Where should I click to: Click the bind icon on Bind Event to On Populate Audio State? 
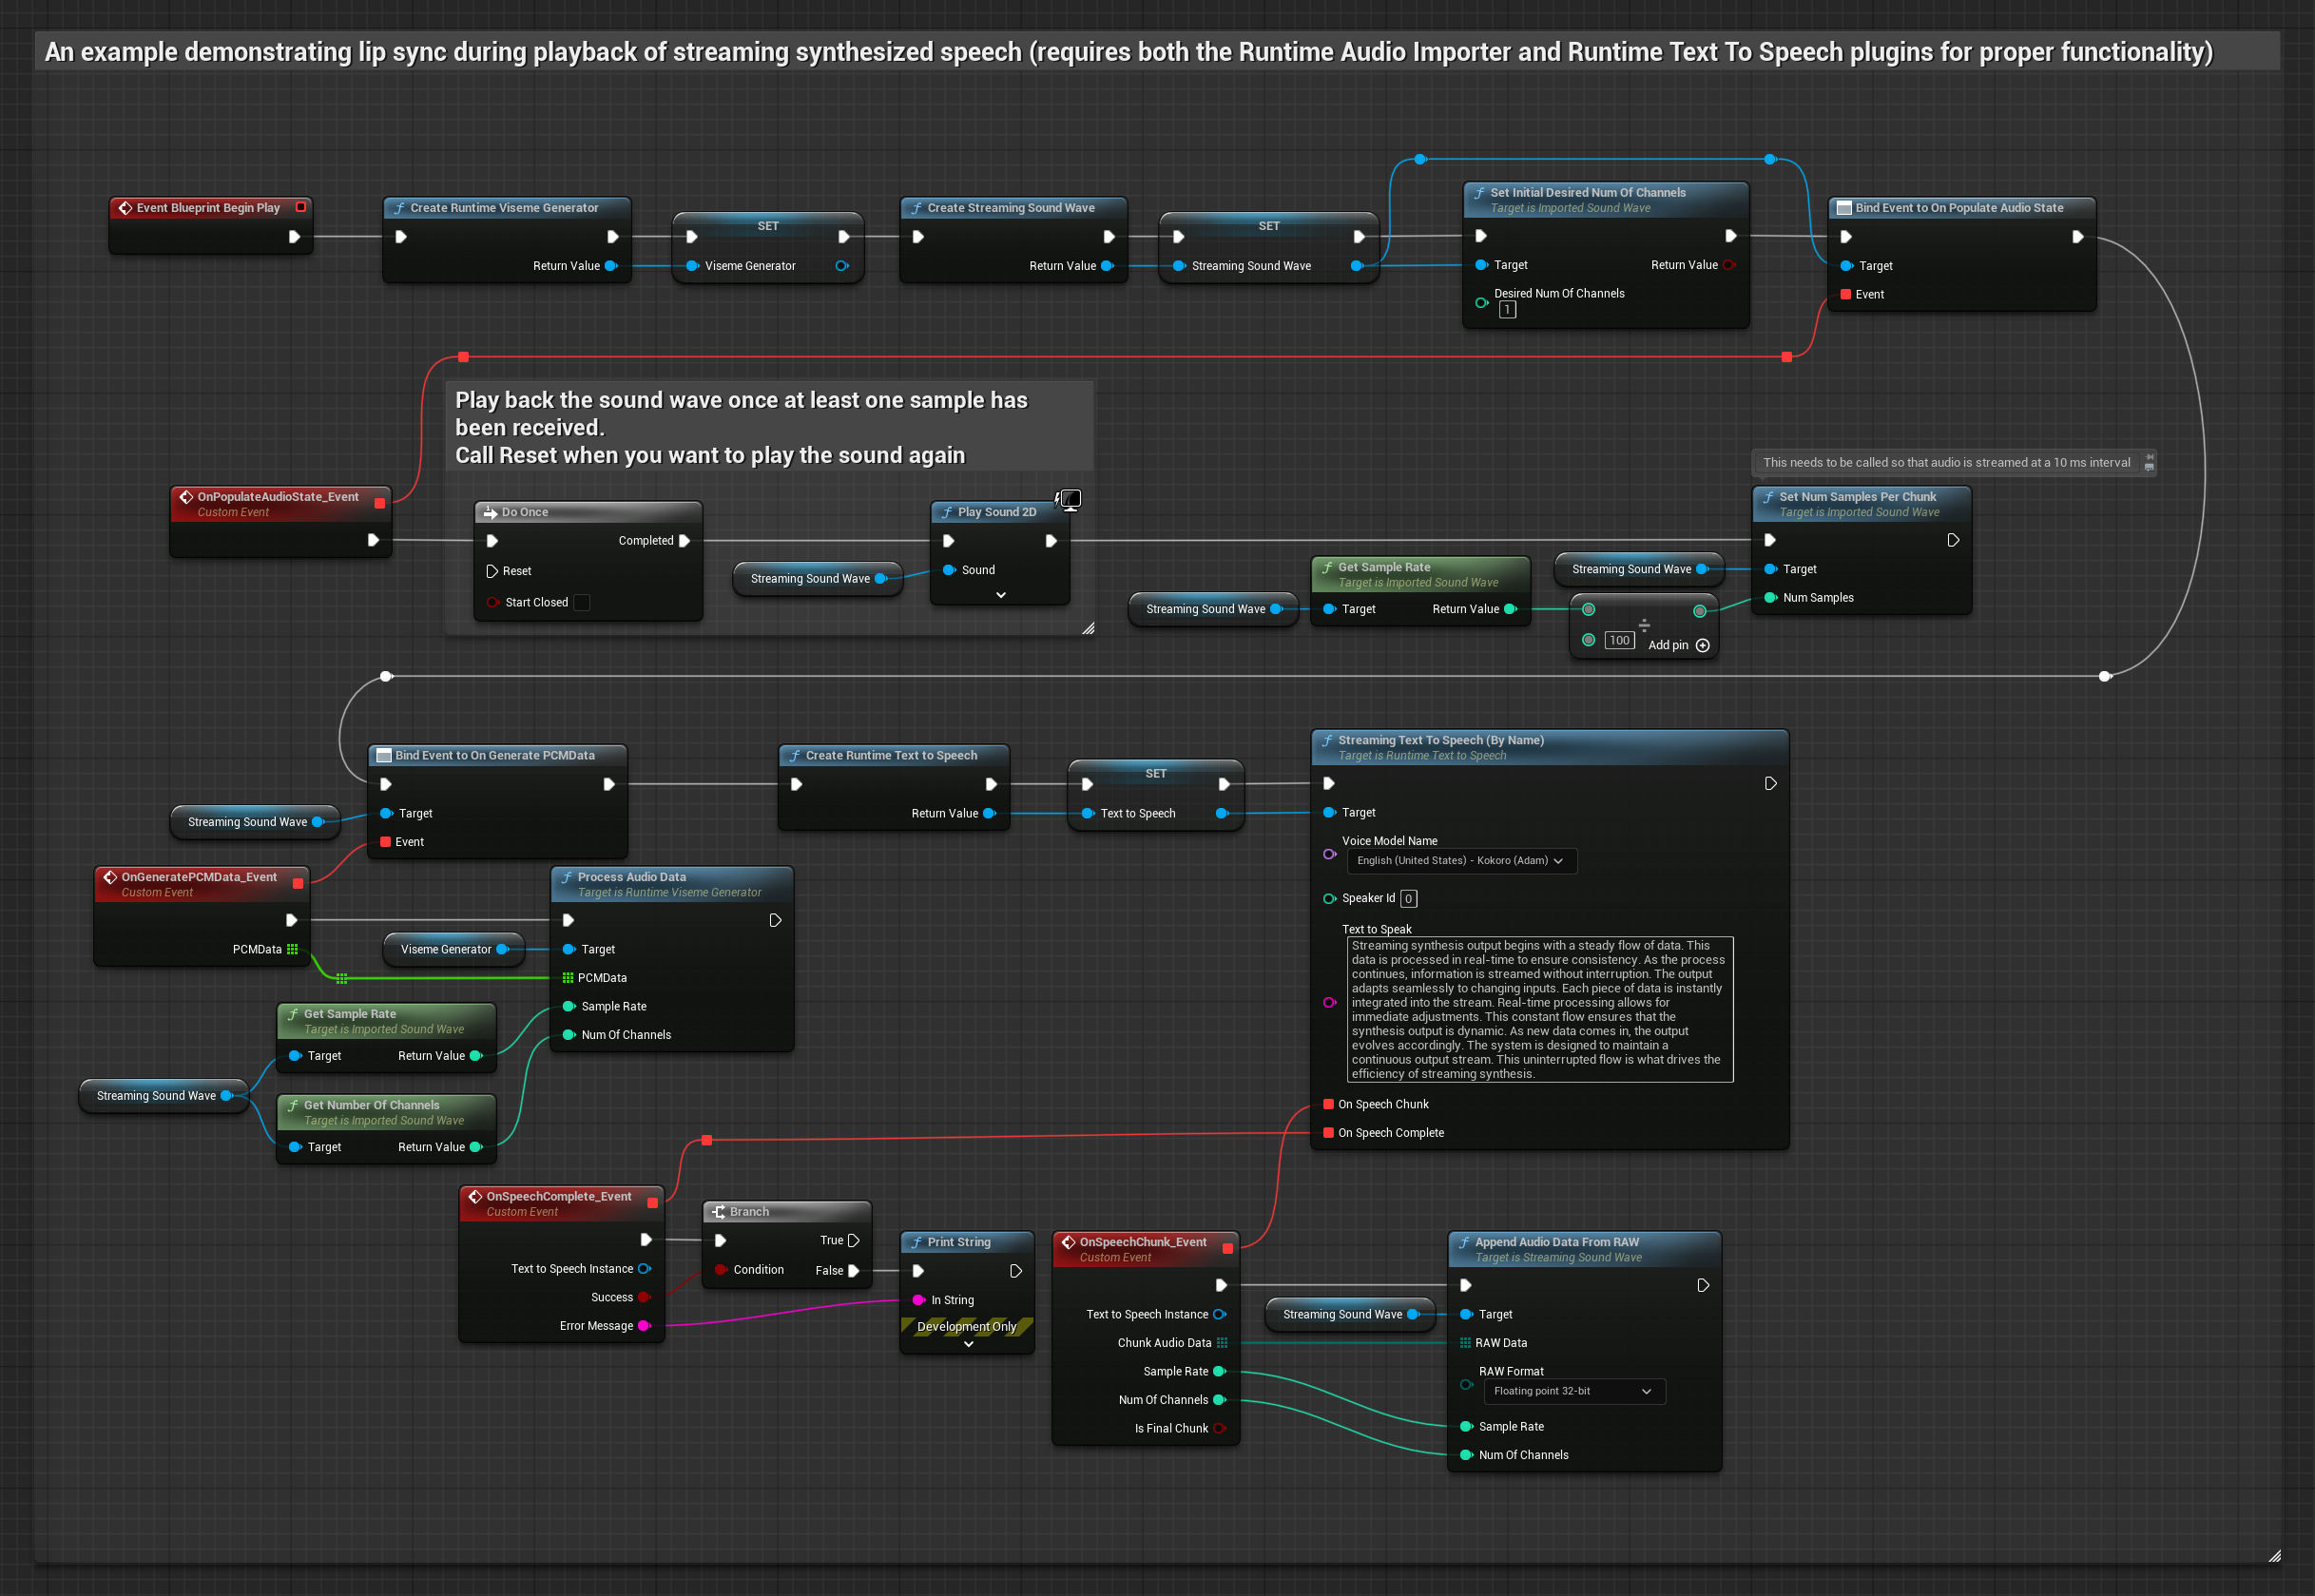click(1845, 208)
